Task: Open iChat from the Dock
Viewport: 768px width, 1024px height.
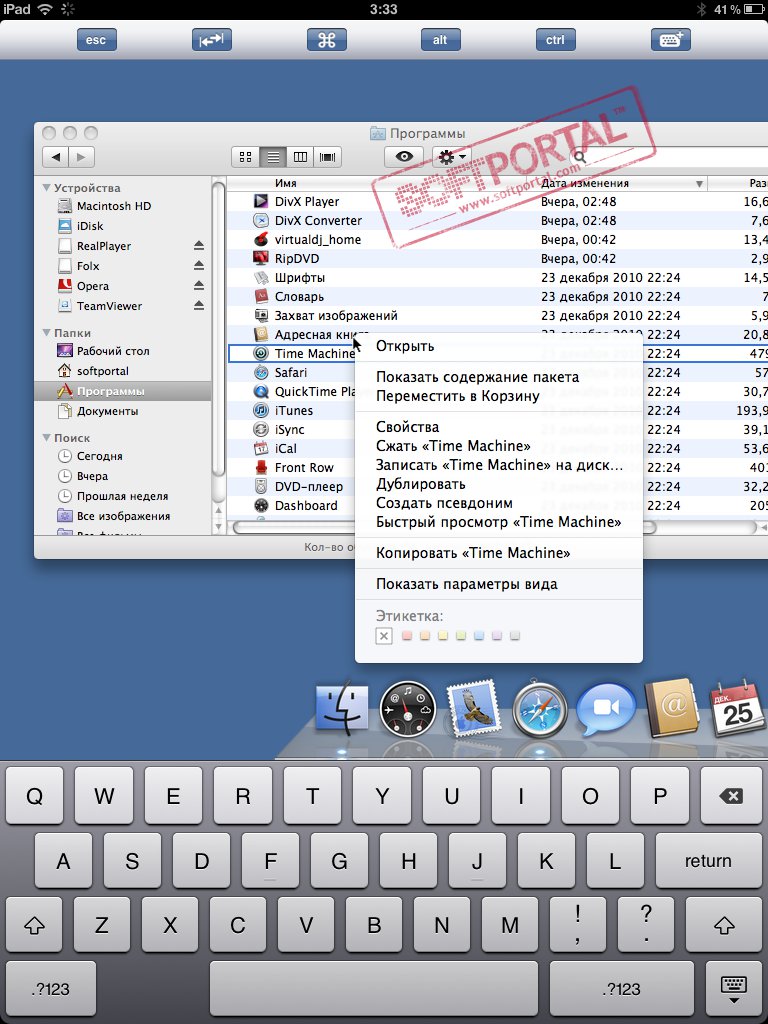Action: [x=605, y=709]
